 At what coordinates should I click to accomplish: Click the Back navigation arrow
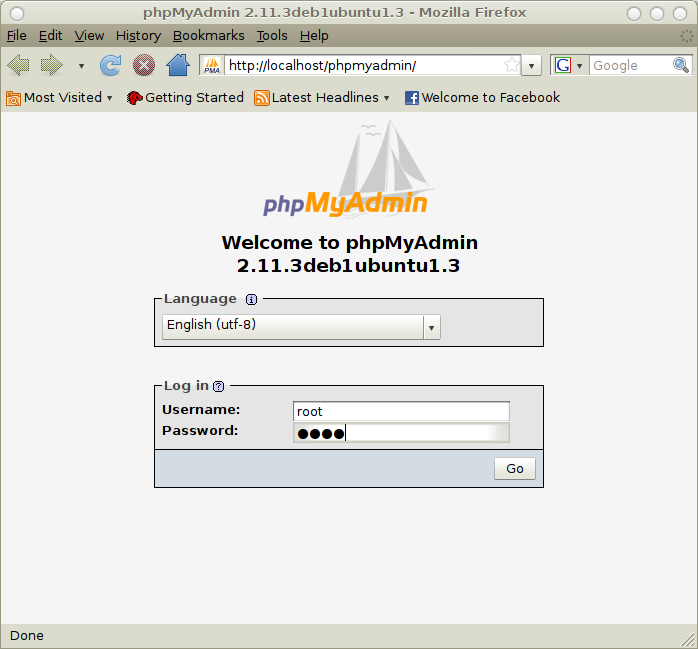coord(18,65)
